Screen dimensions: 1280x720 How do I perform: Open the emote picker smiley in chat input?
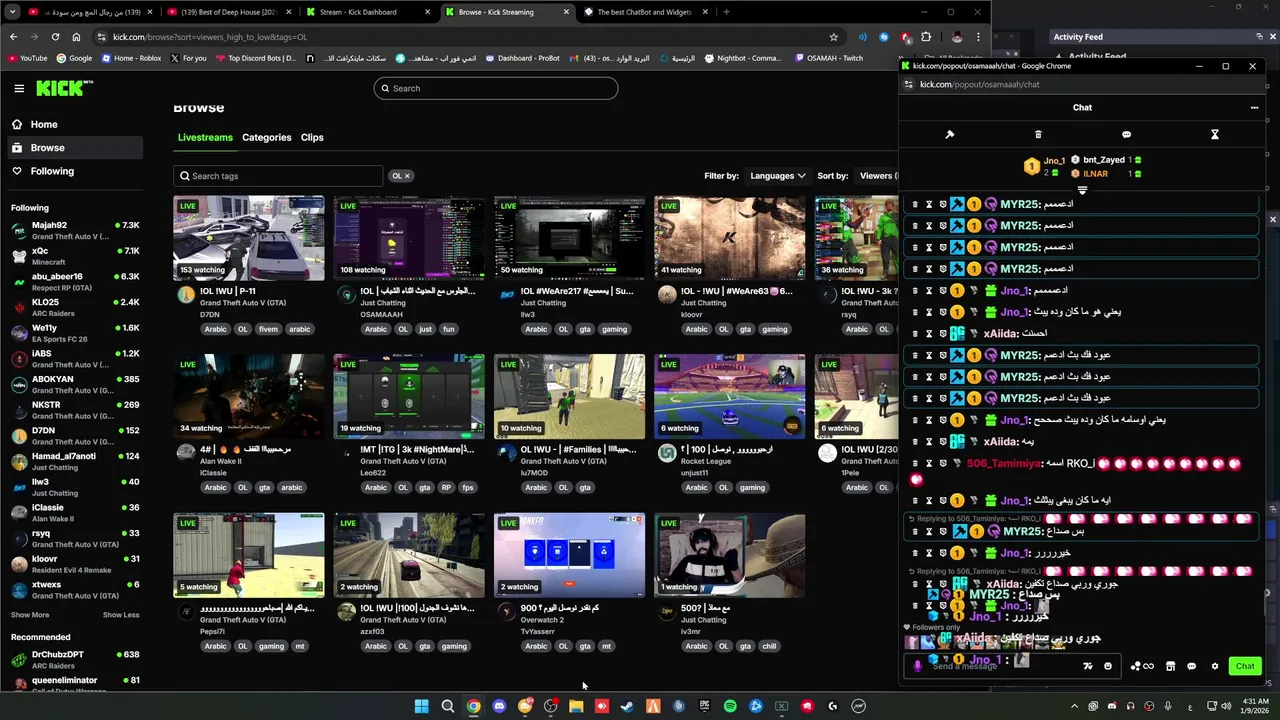click(x=1108, y=666)
